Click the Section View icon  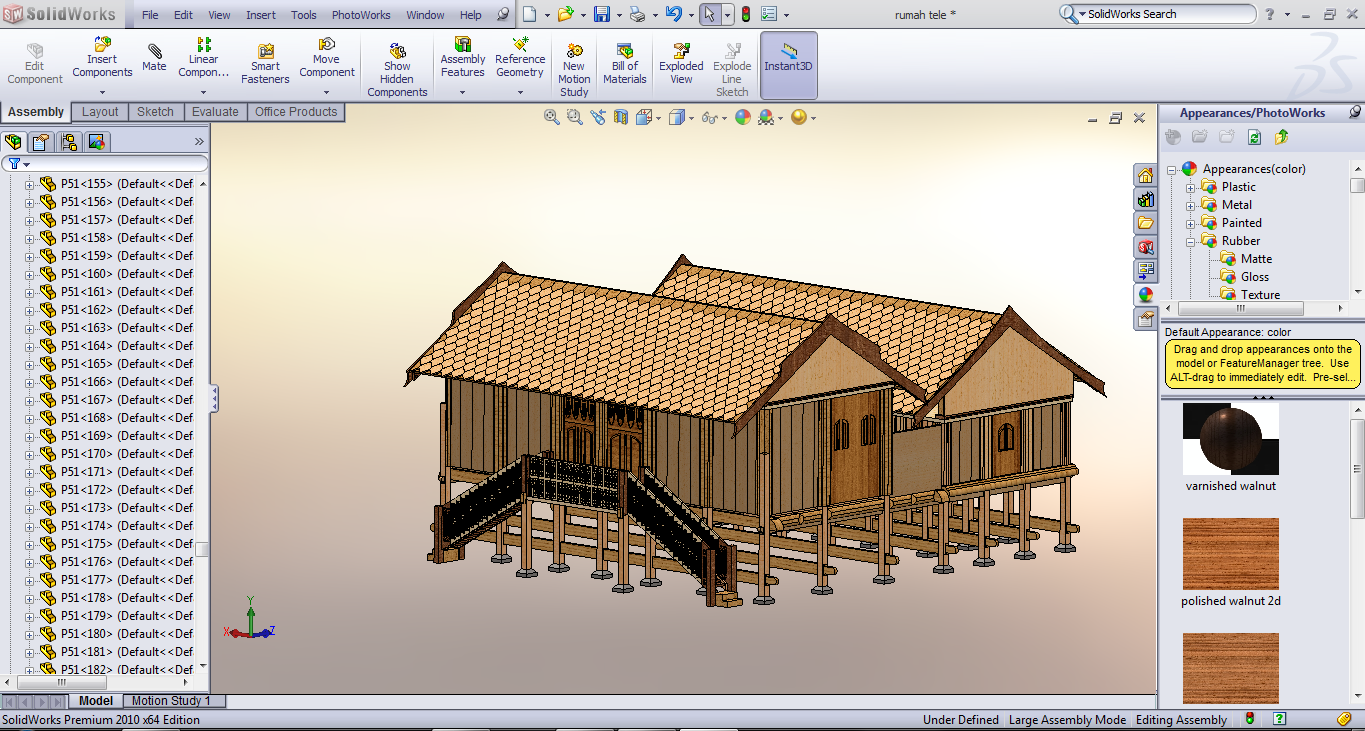(x=621, y=117)
